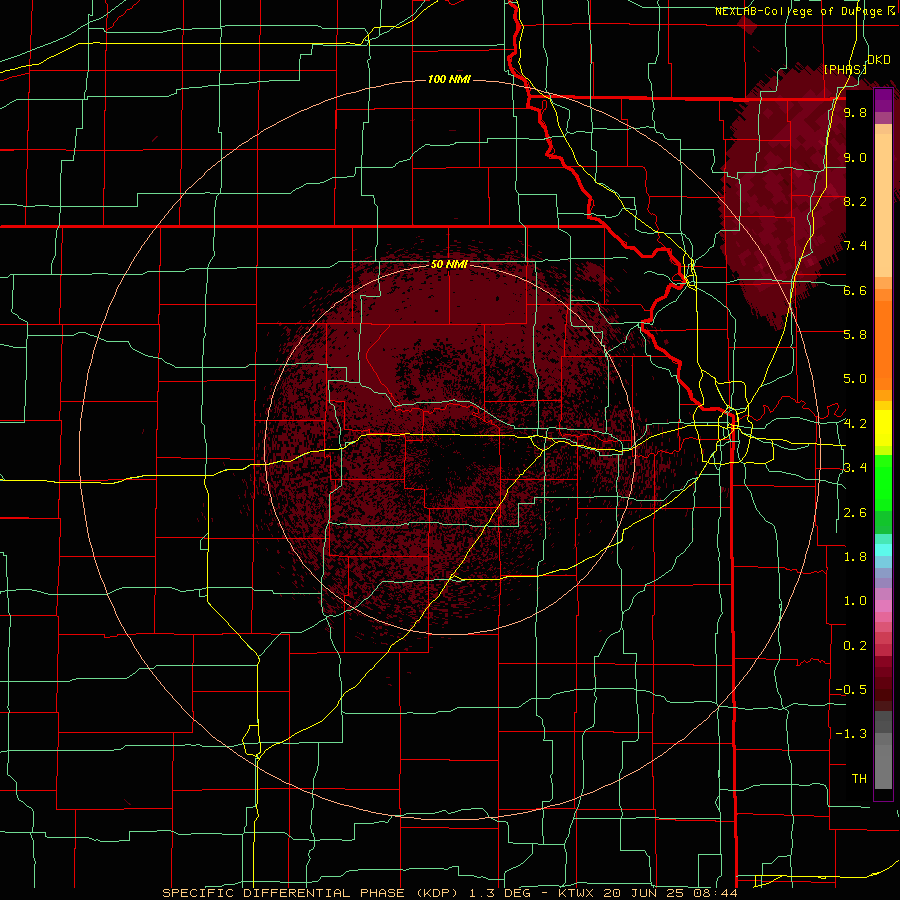The image size is (900, 900).
Task: Click the "NEXLAB-College of DuPage" header text
Action: (800, 11)
